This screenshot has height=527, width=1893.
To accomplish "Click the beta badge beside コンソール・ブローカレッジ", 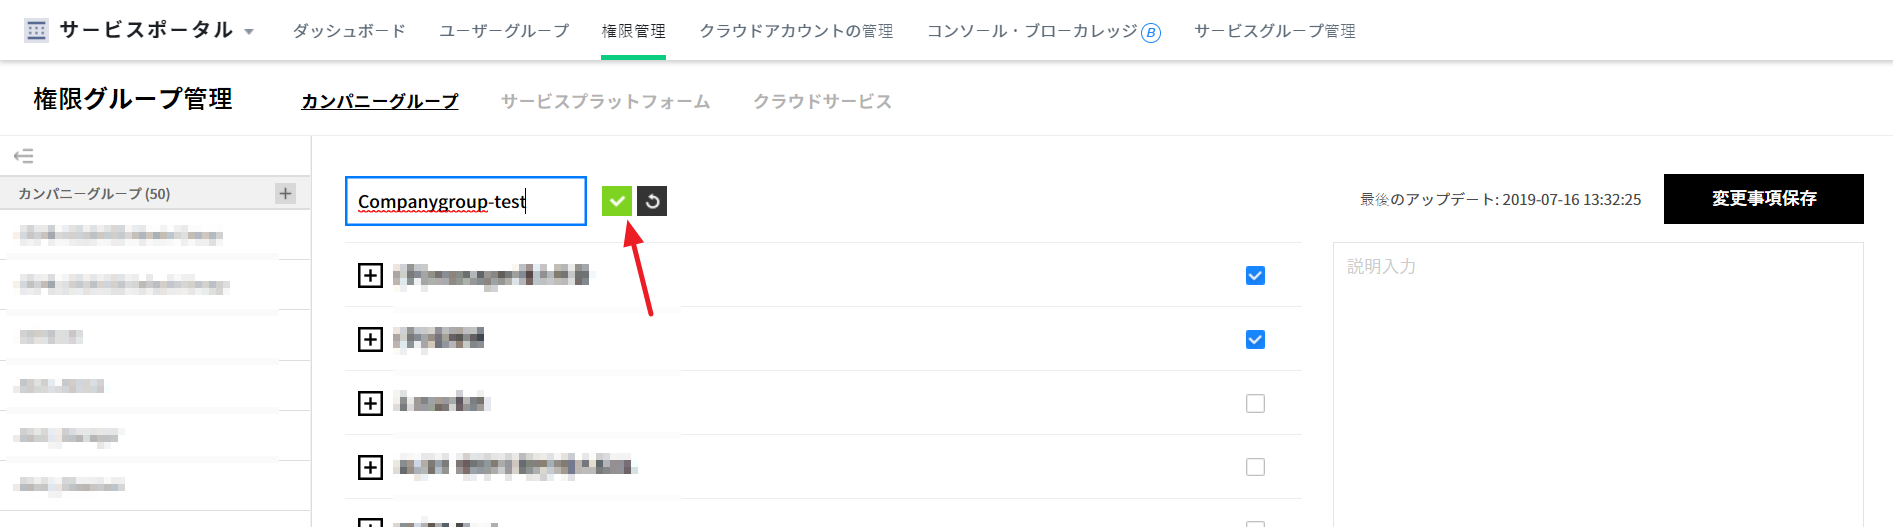I will 1151,33.
